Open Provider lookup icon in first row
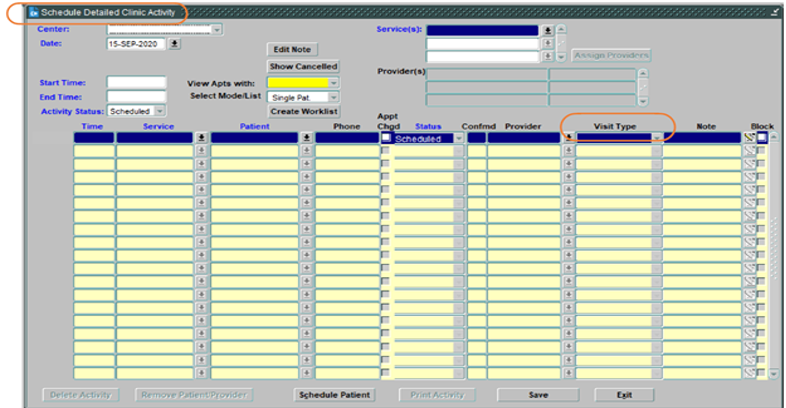Screen dimensions: 786x408 point(569,138)
